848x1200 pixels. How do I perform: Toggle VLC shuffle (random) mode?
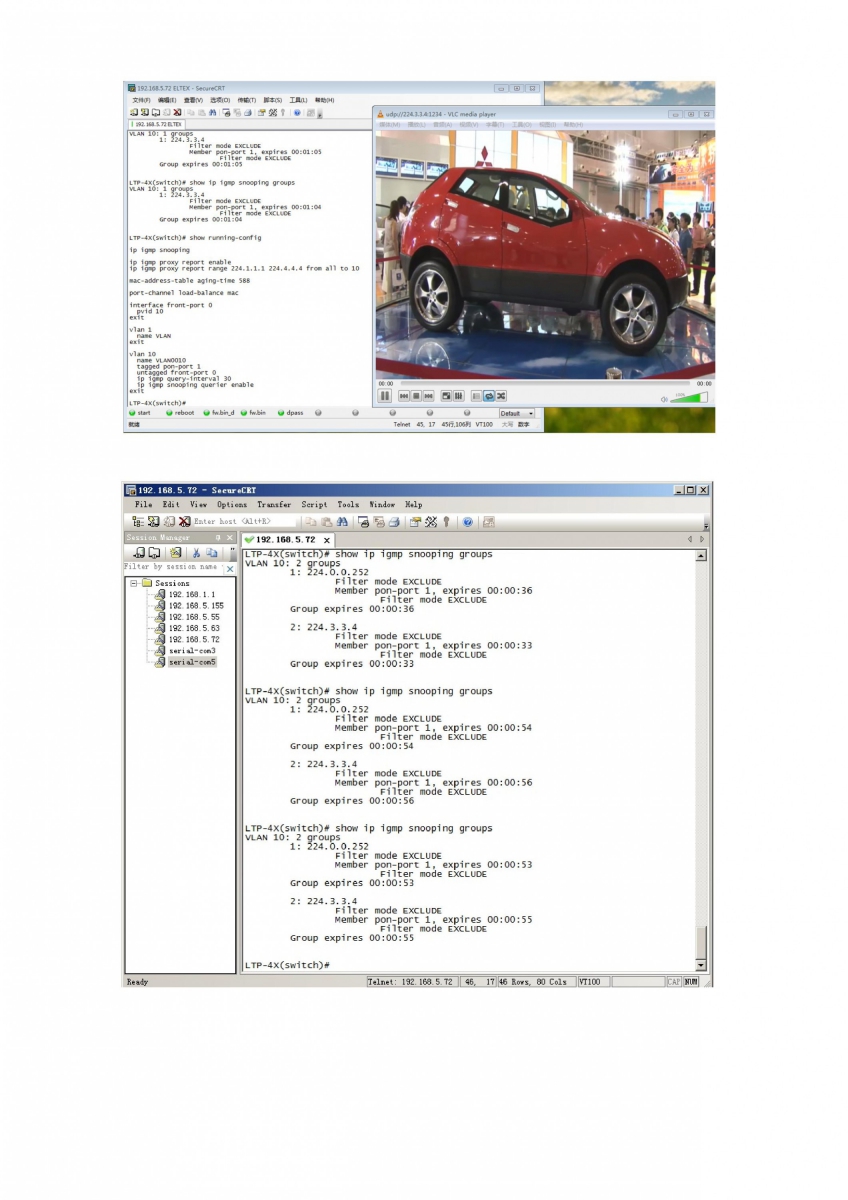(501, 396)
